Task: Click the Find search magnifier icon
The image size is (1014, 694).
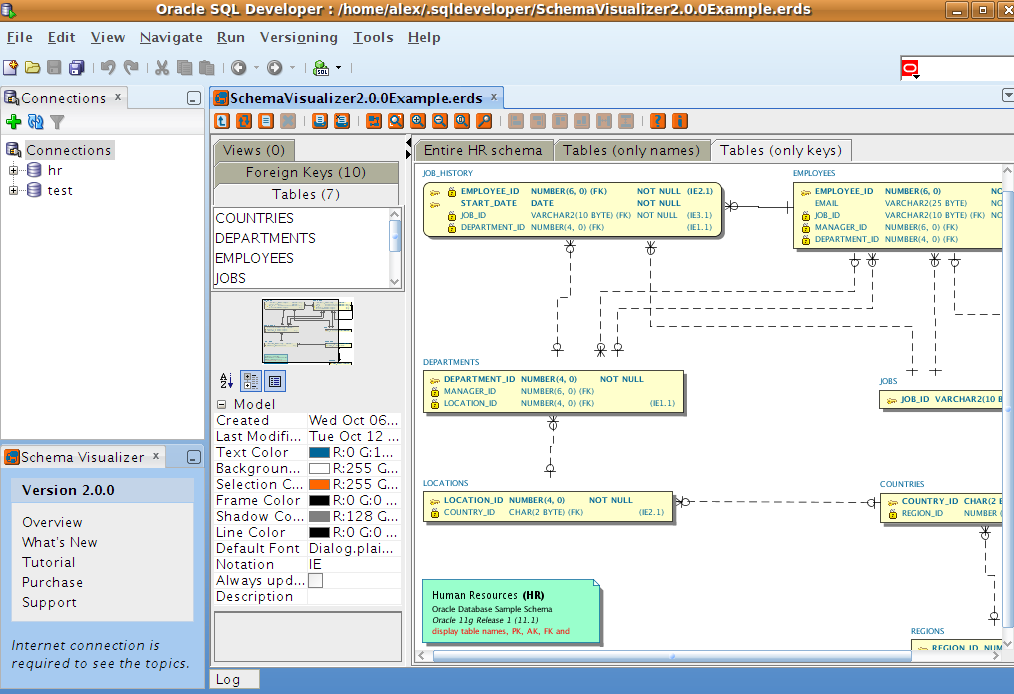Action: tap(484, 121)
